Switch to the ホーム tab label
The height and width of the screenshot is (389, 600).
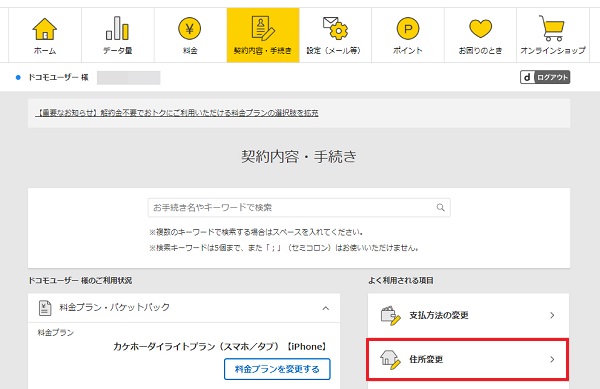click(x=45, y=50)
